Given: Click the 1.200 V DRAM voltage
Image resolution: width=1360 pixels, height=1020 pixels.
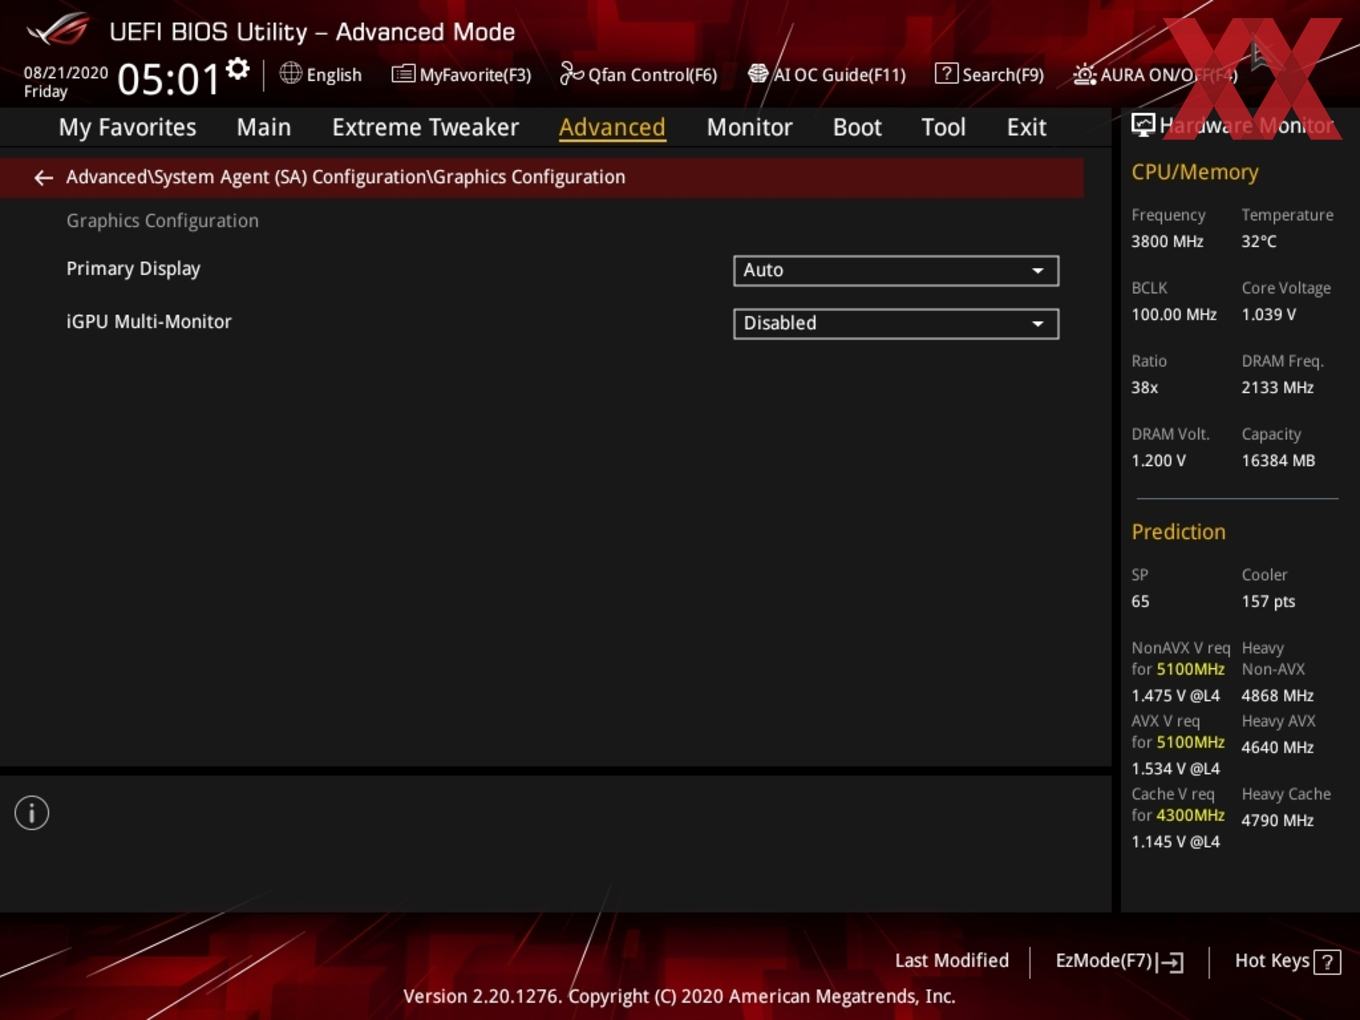Looking at the screenshot, I should [x=1159, y=460].
